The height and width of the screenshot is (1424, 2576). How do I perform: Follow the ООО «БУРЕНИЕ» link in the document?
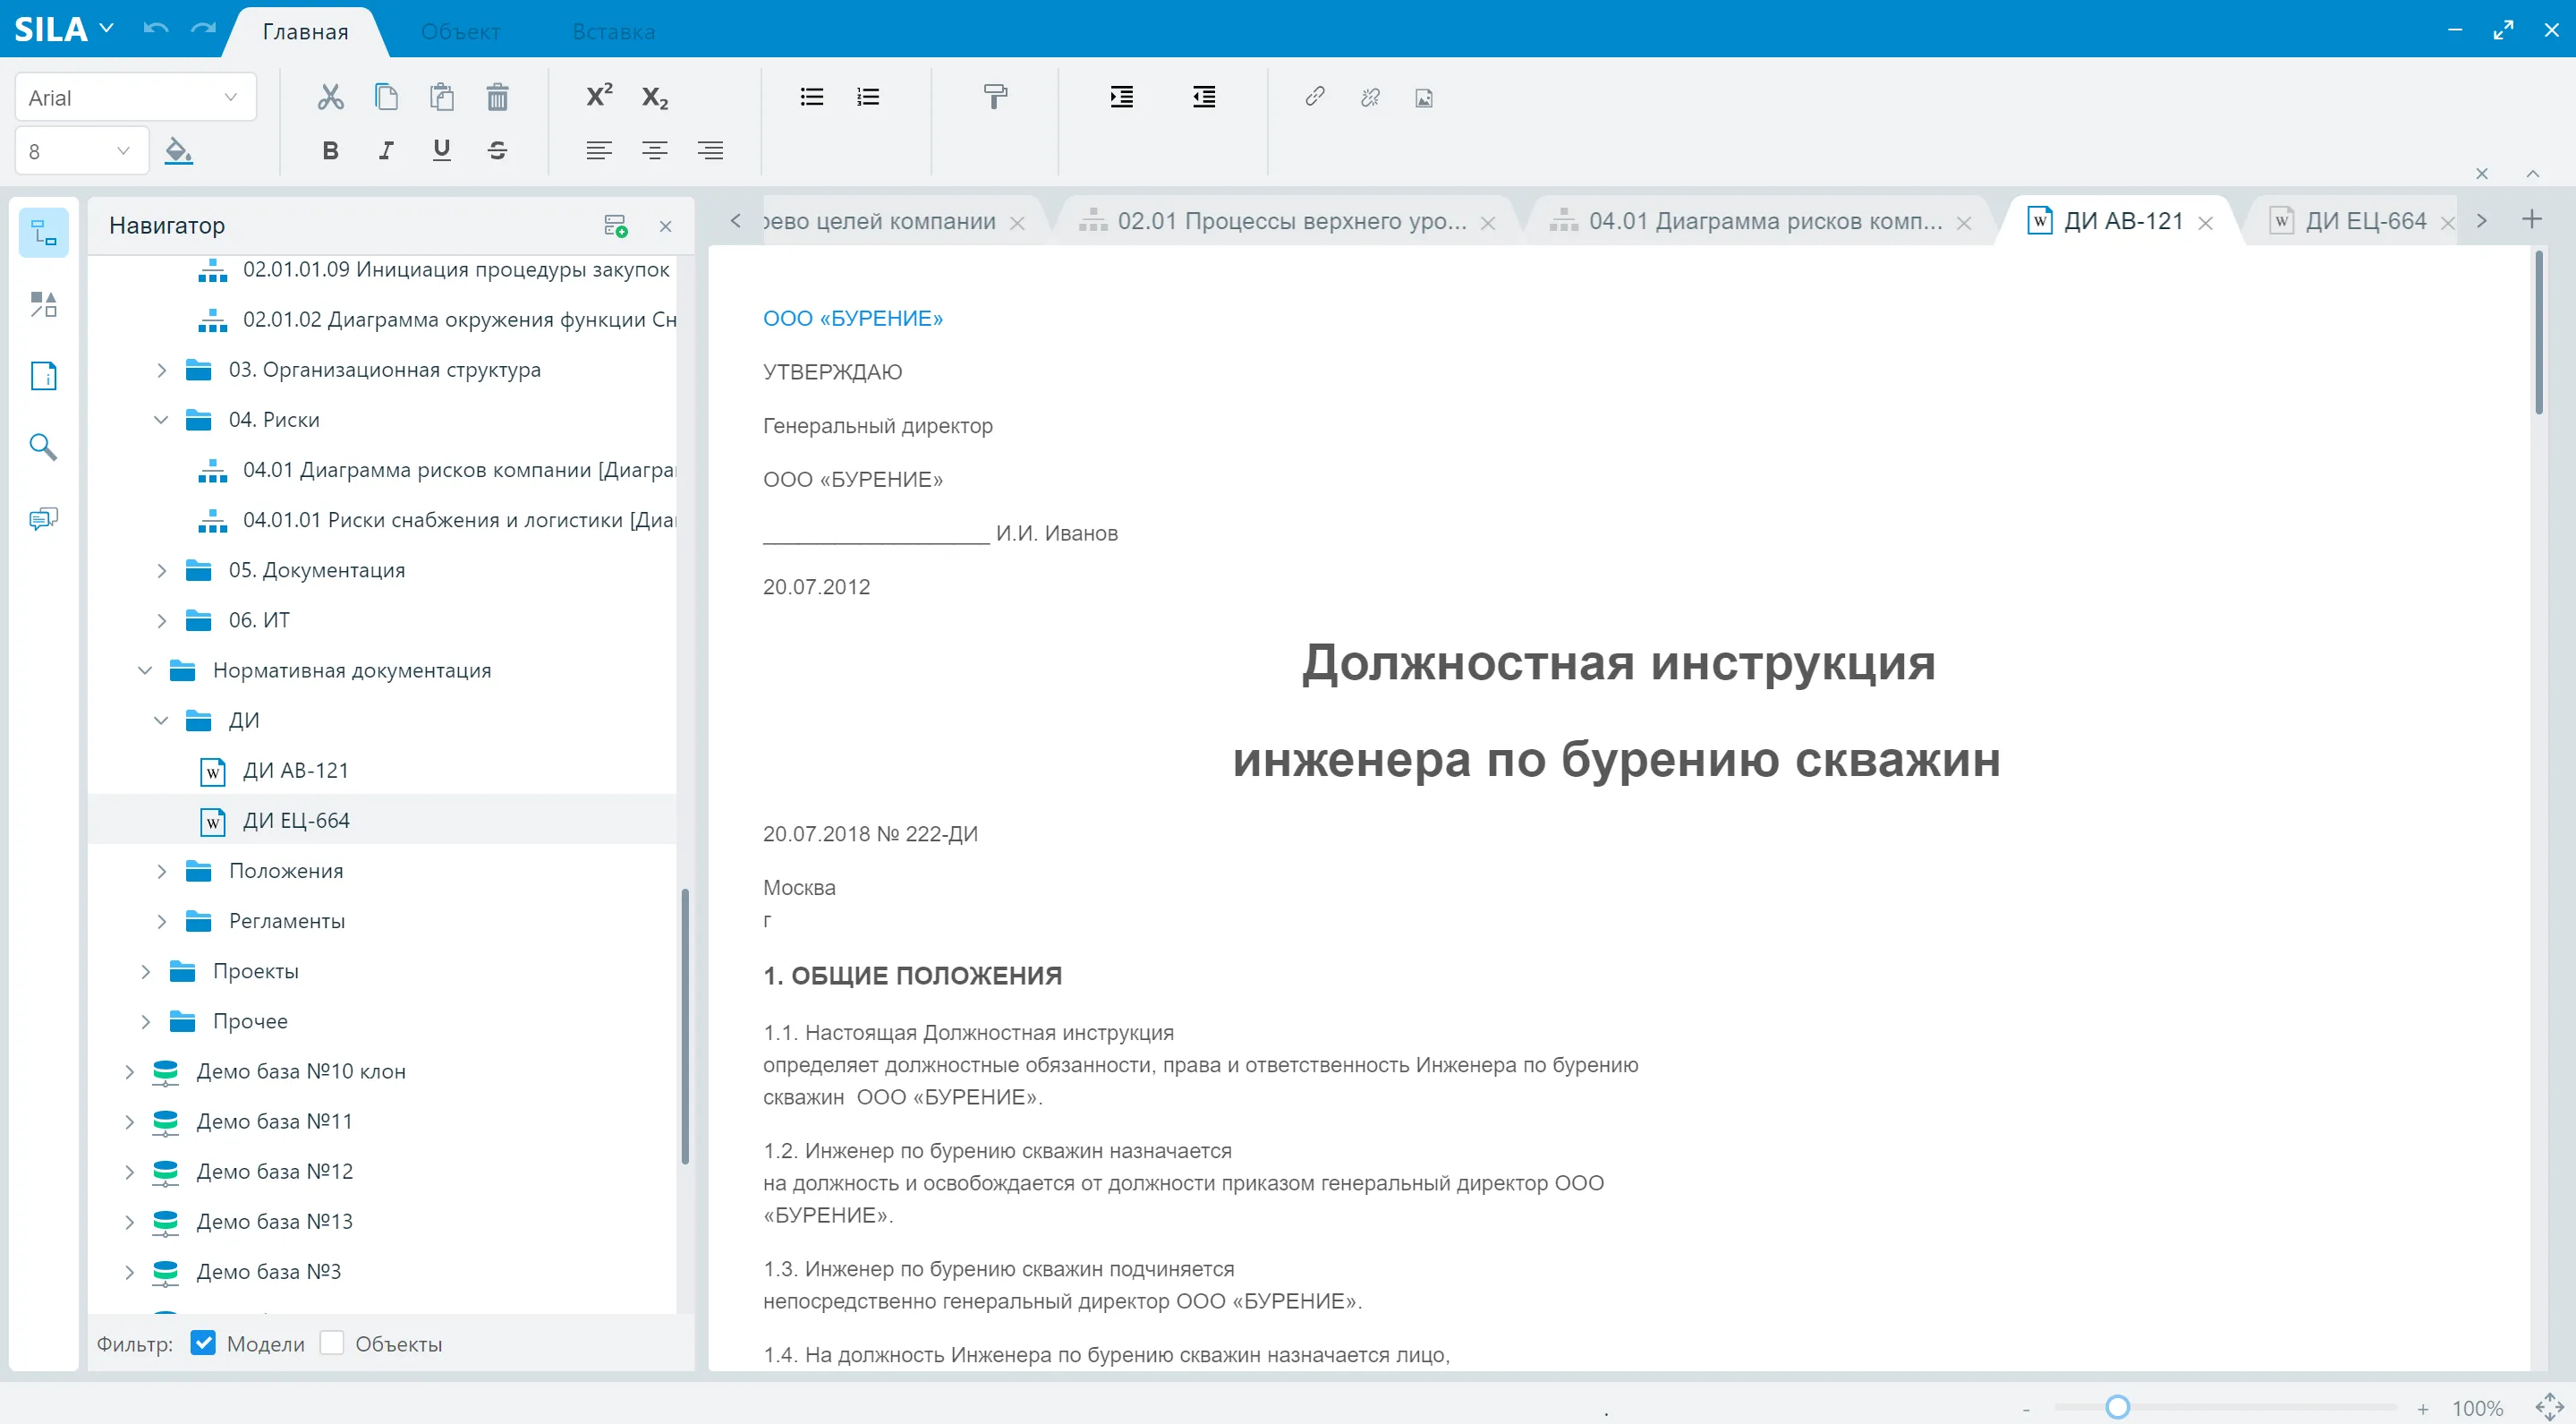852,318
